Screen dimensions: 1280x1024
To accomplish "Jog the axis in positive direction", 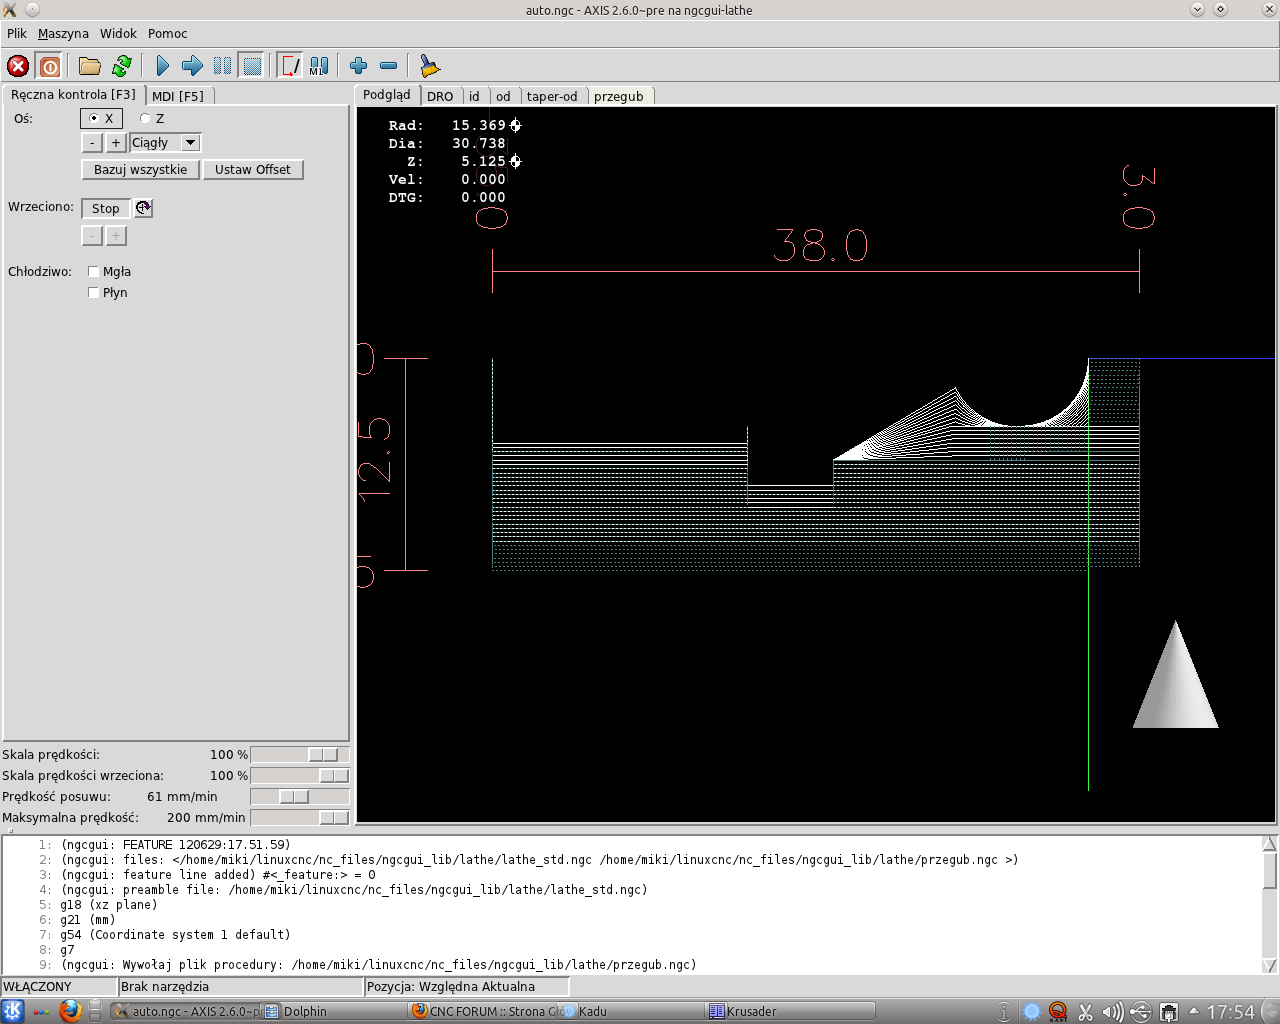I will (x=115, y=143).
